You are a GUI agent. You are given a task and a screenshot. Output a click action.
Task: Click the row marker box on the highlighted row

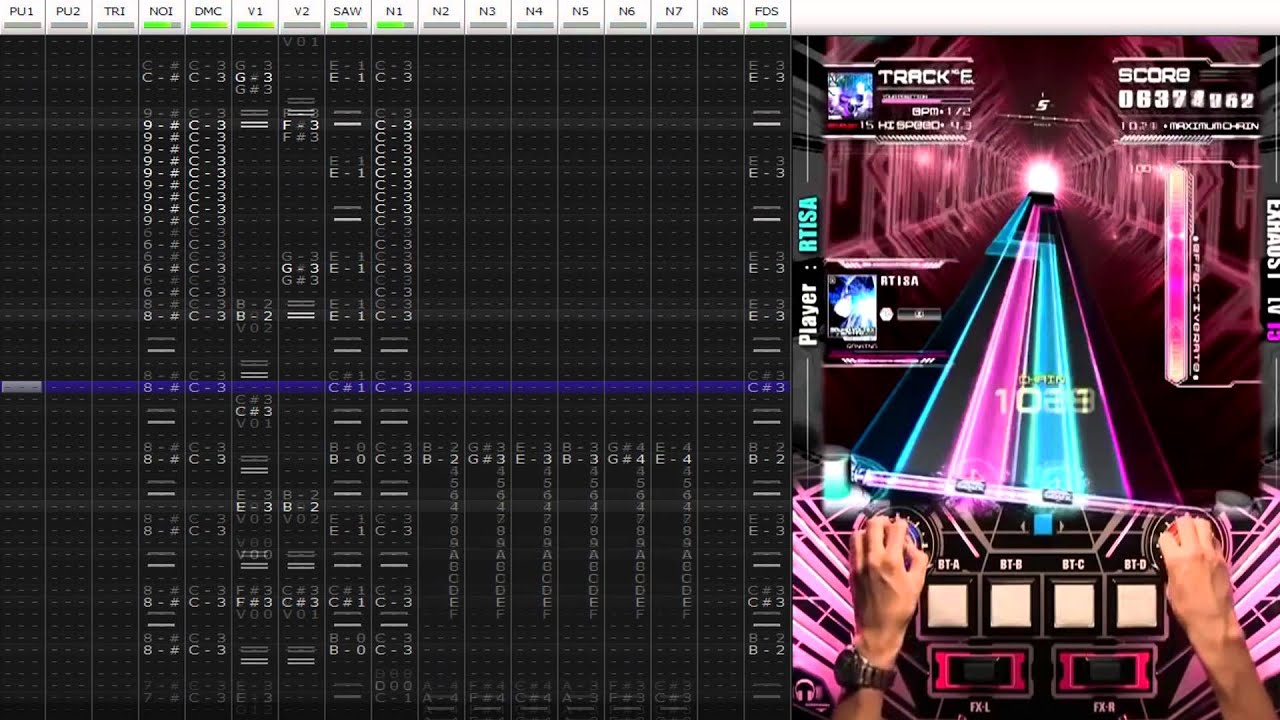tap(21, 387)
